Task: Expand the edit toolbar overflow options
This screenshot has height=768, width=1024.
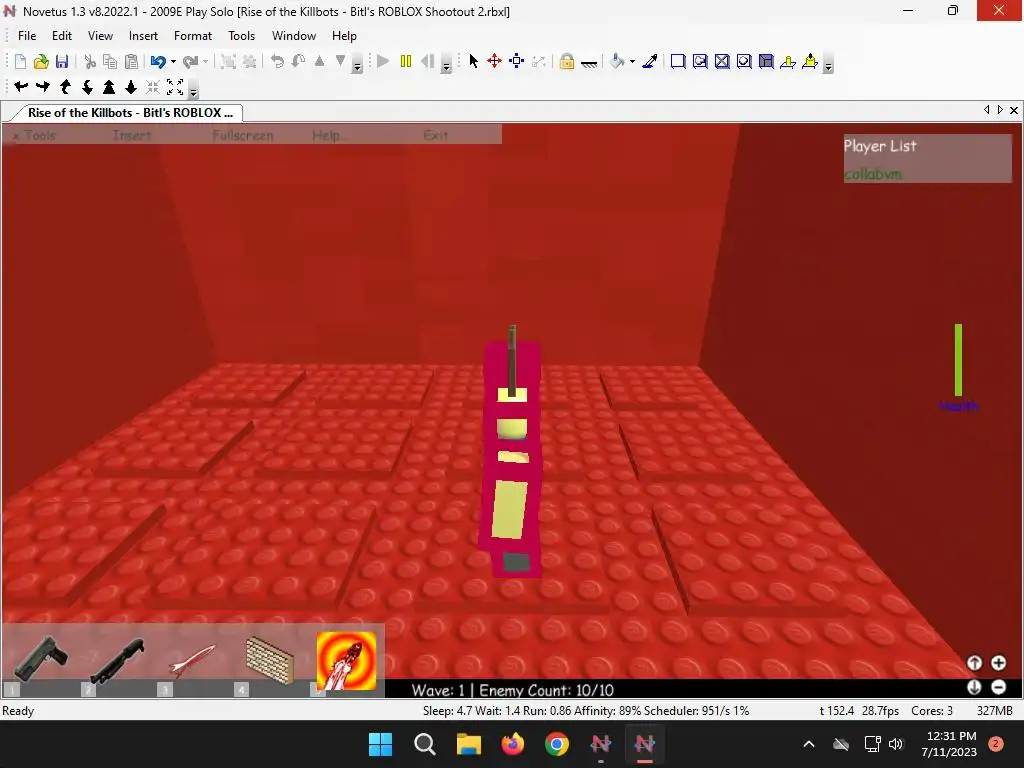Action: 357,64
